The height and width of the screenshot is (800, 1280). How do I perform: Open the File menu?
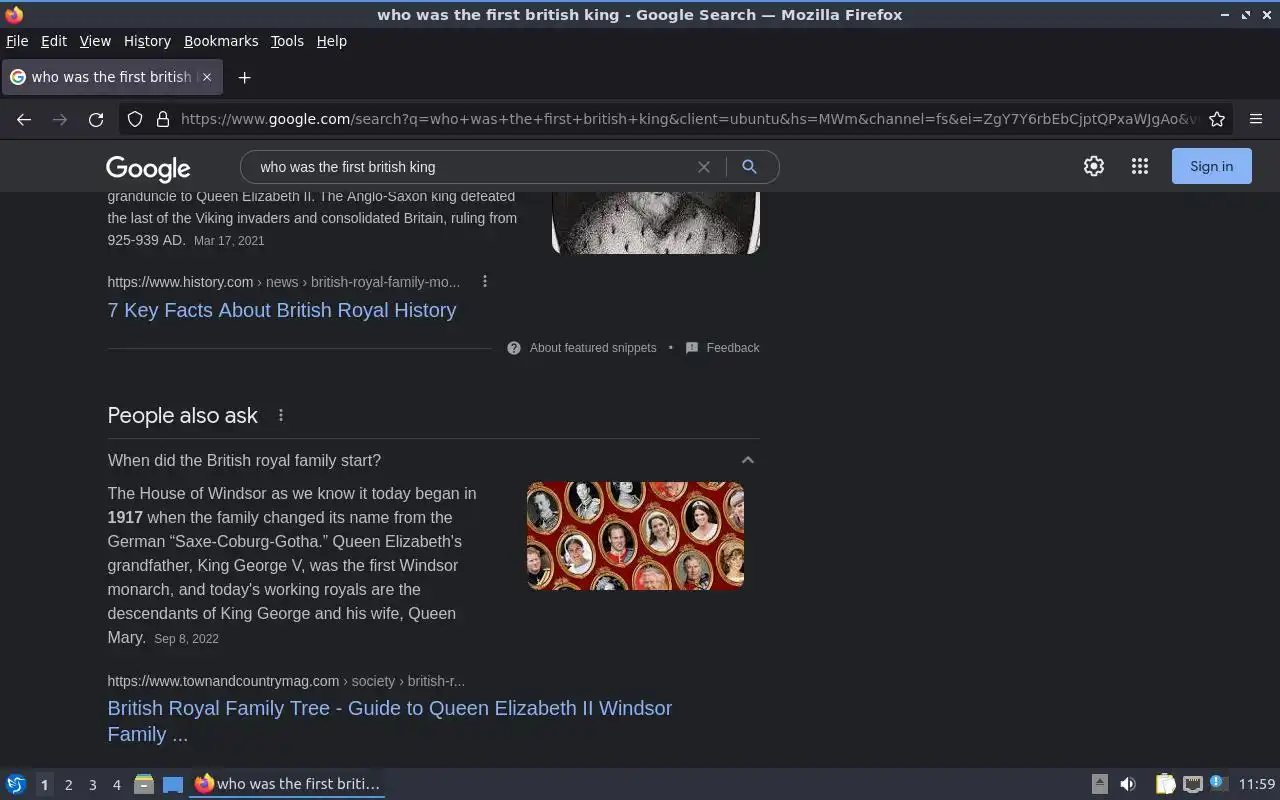pos(17,41)
